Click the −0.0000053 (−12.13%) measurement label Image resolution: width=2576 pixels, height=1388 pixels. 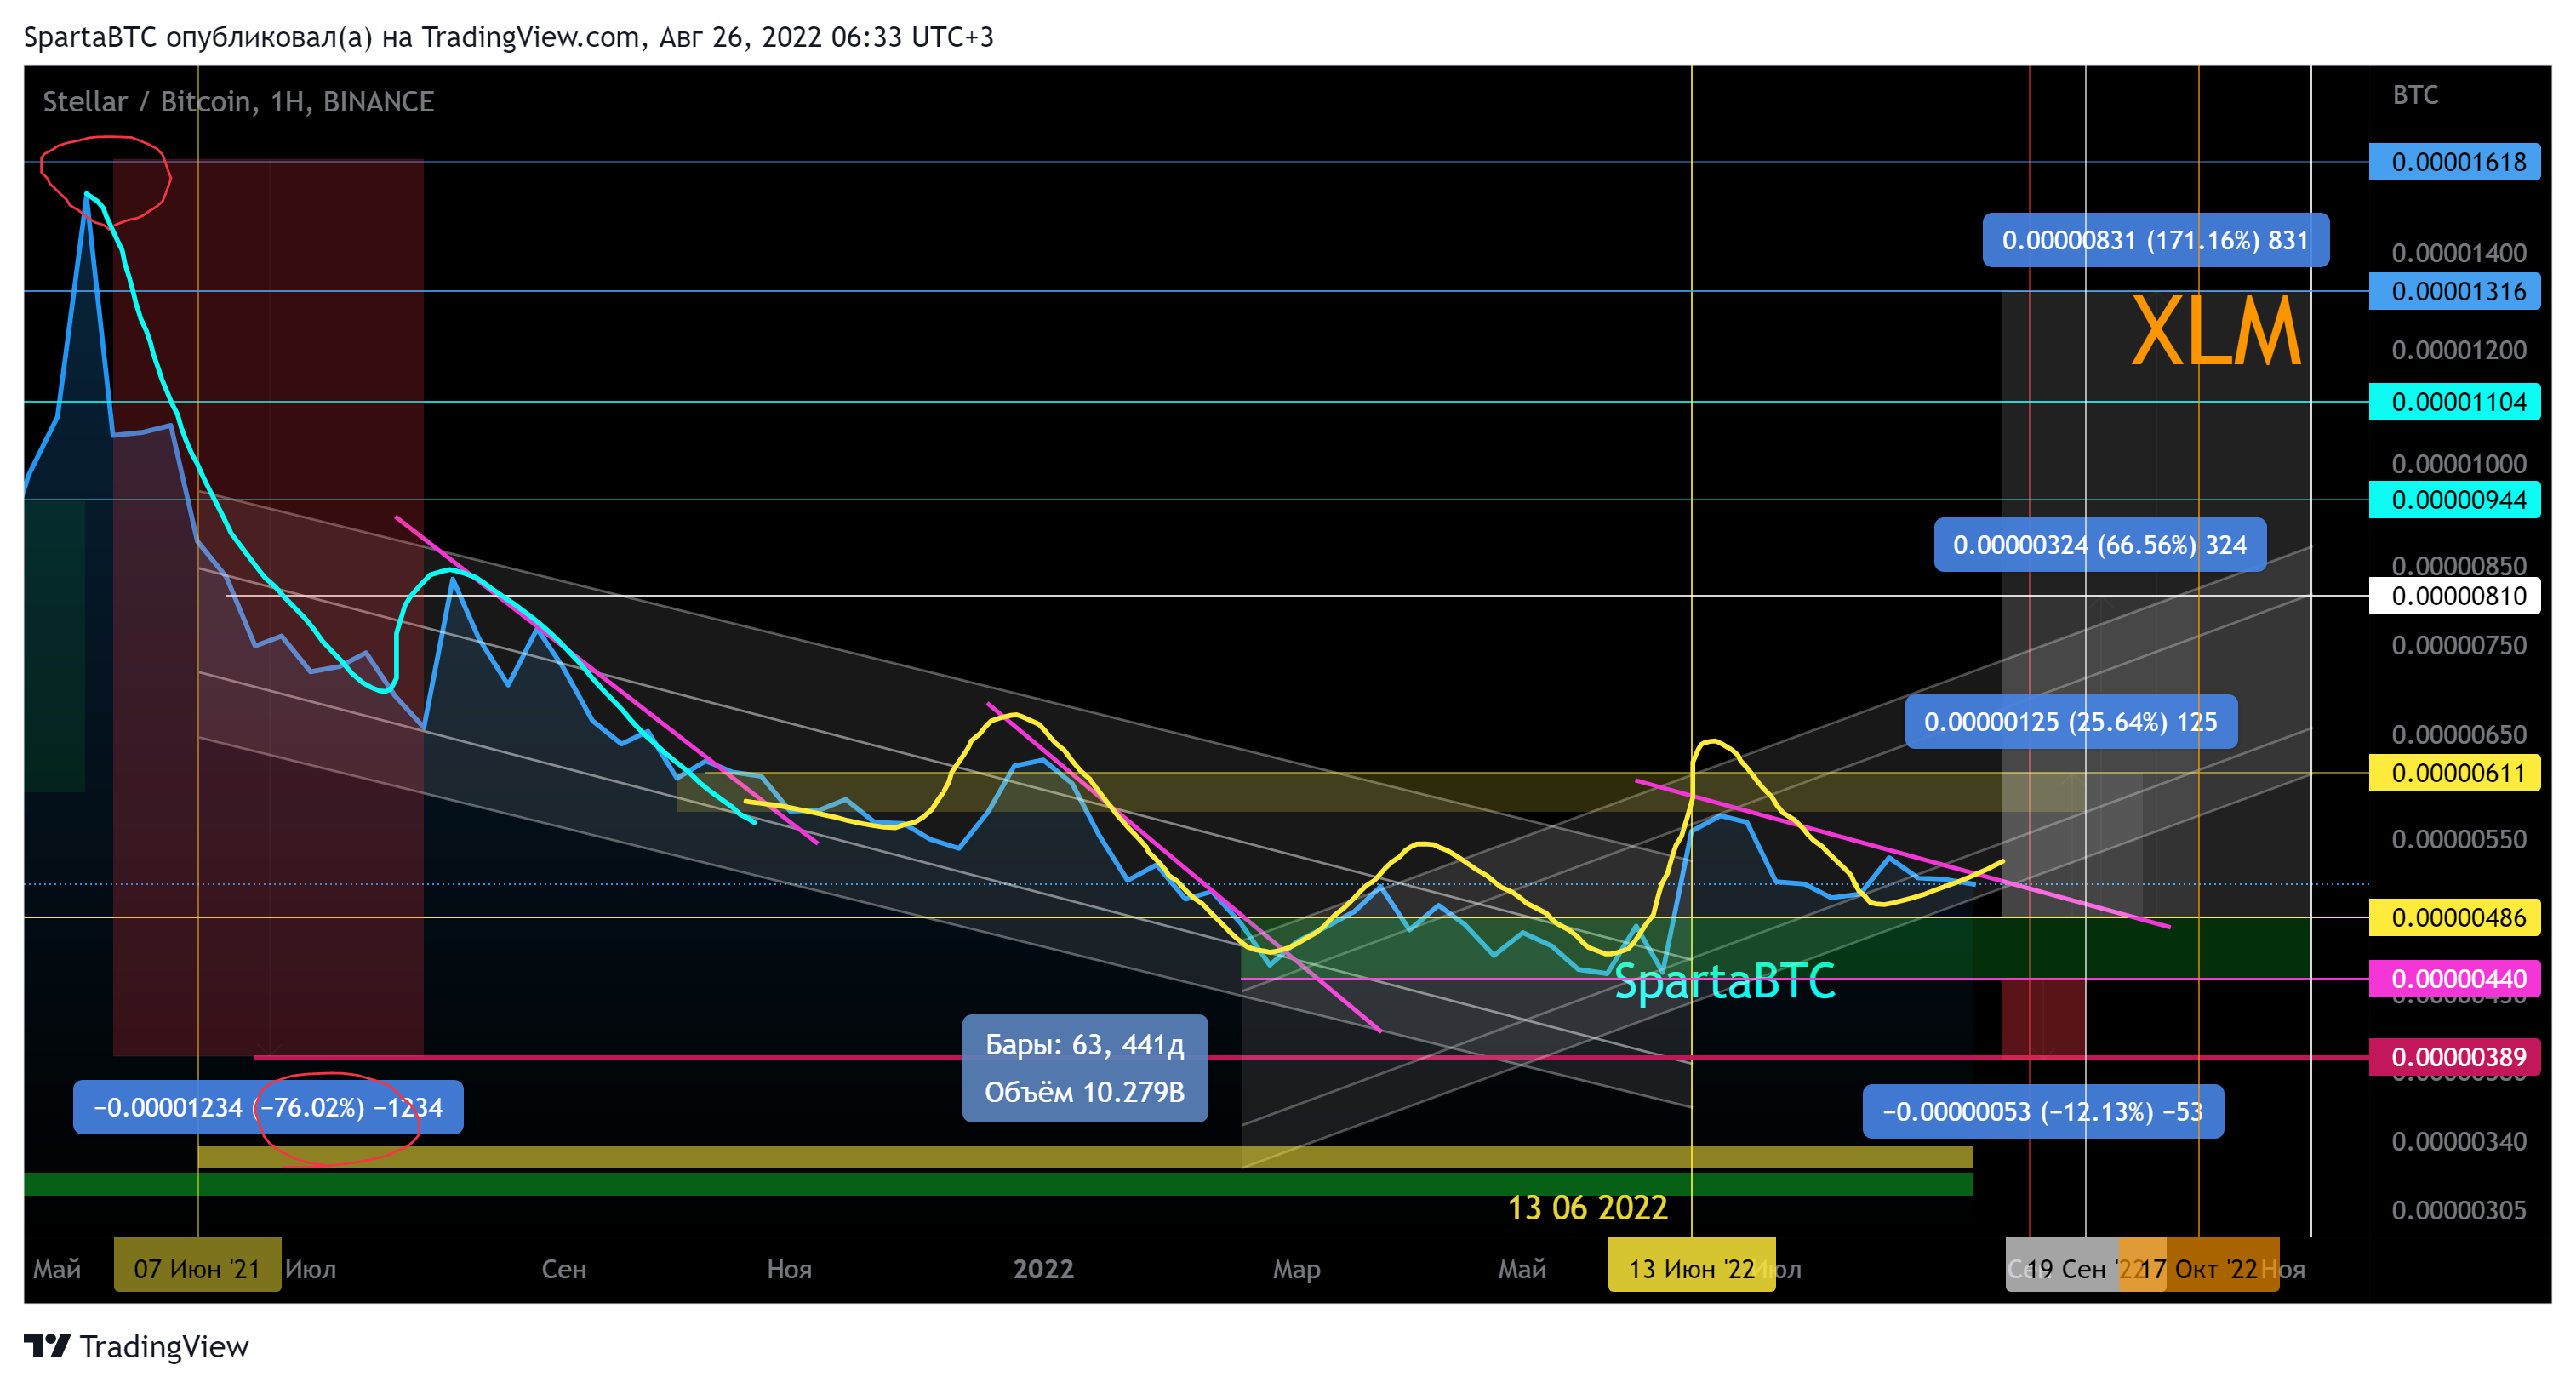tap(2043, 1112)
